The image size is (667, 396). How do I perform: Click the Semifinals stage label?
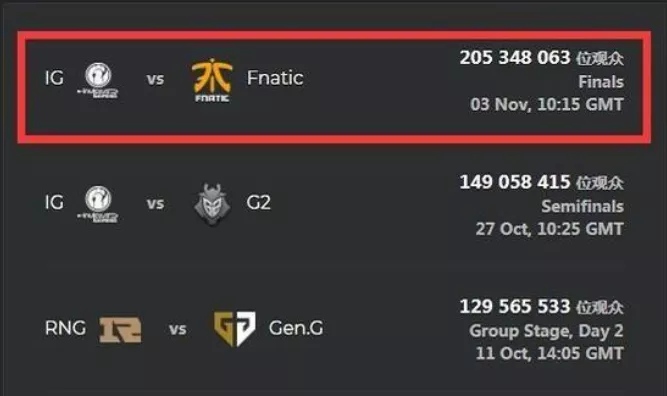582,206
